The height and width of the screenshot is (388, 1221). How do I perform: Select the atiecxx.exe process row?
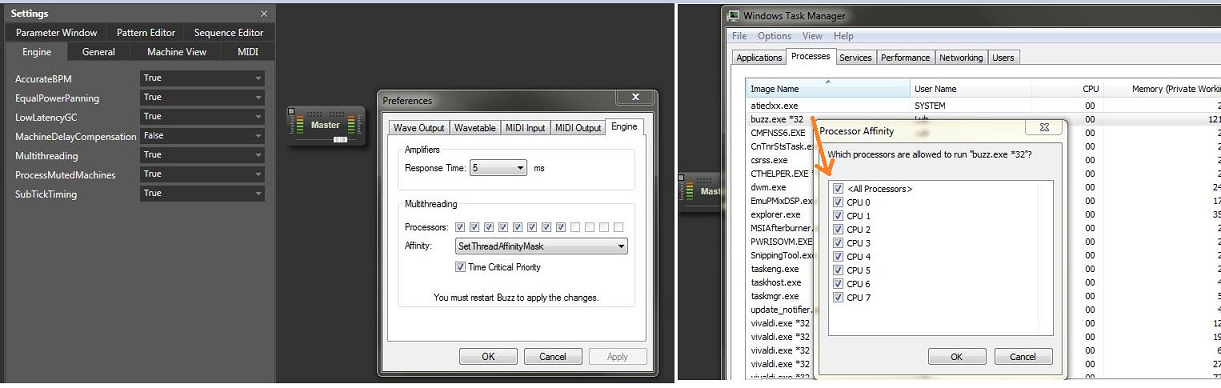(x=984, y=105)
